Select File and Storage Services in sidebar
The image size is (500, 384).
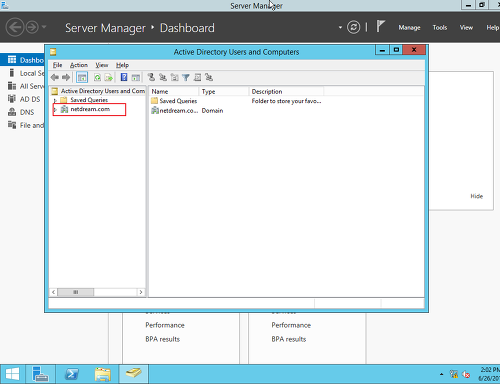point(22,125)
